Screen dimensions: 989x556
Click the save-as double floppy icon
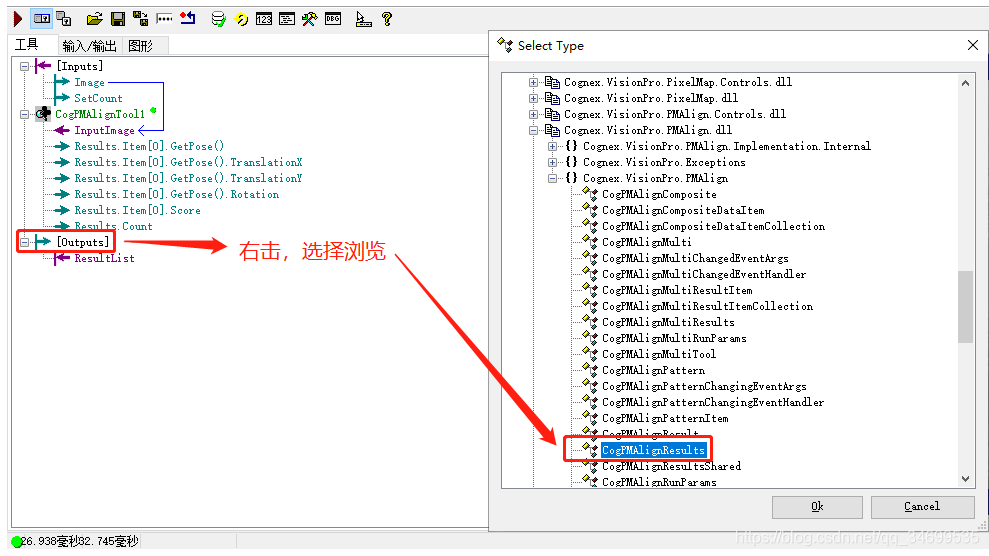point(141,19)
